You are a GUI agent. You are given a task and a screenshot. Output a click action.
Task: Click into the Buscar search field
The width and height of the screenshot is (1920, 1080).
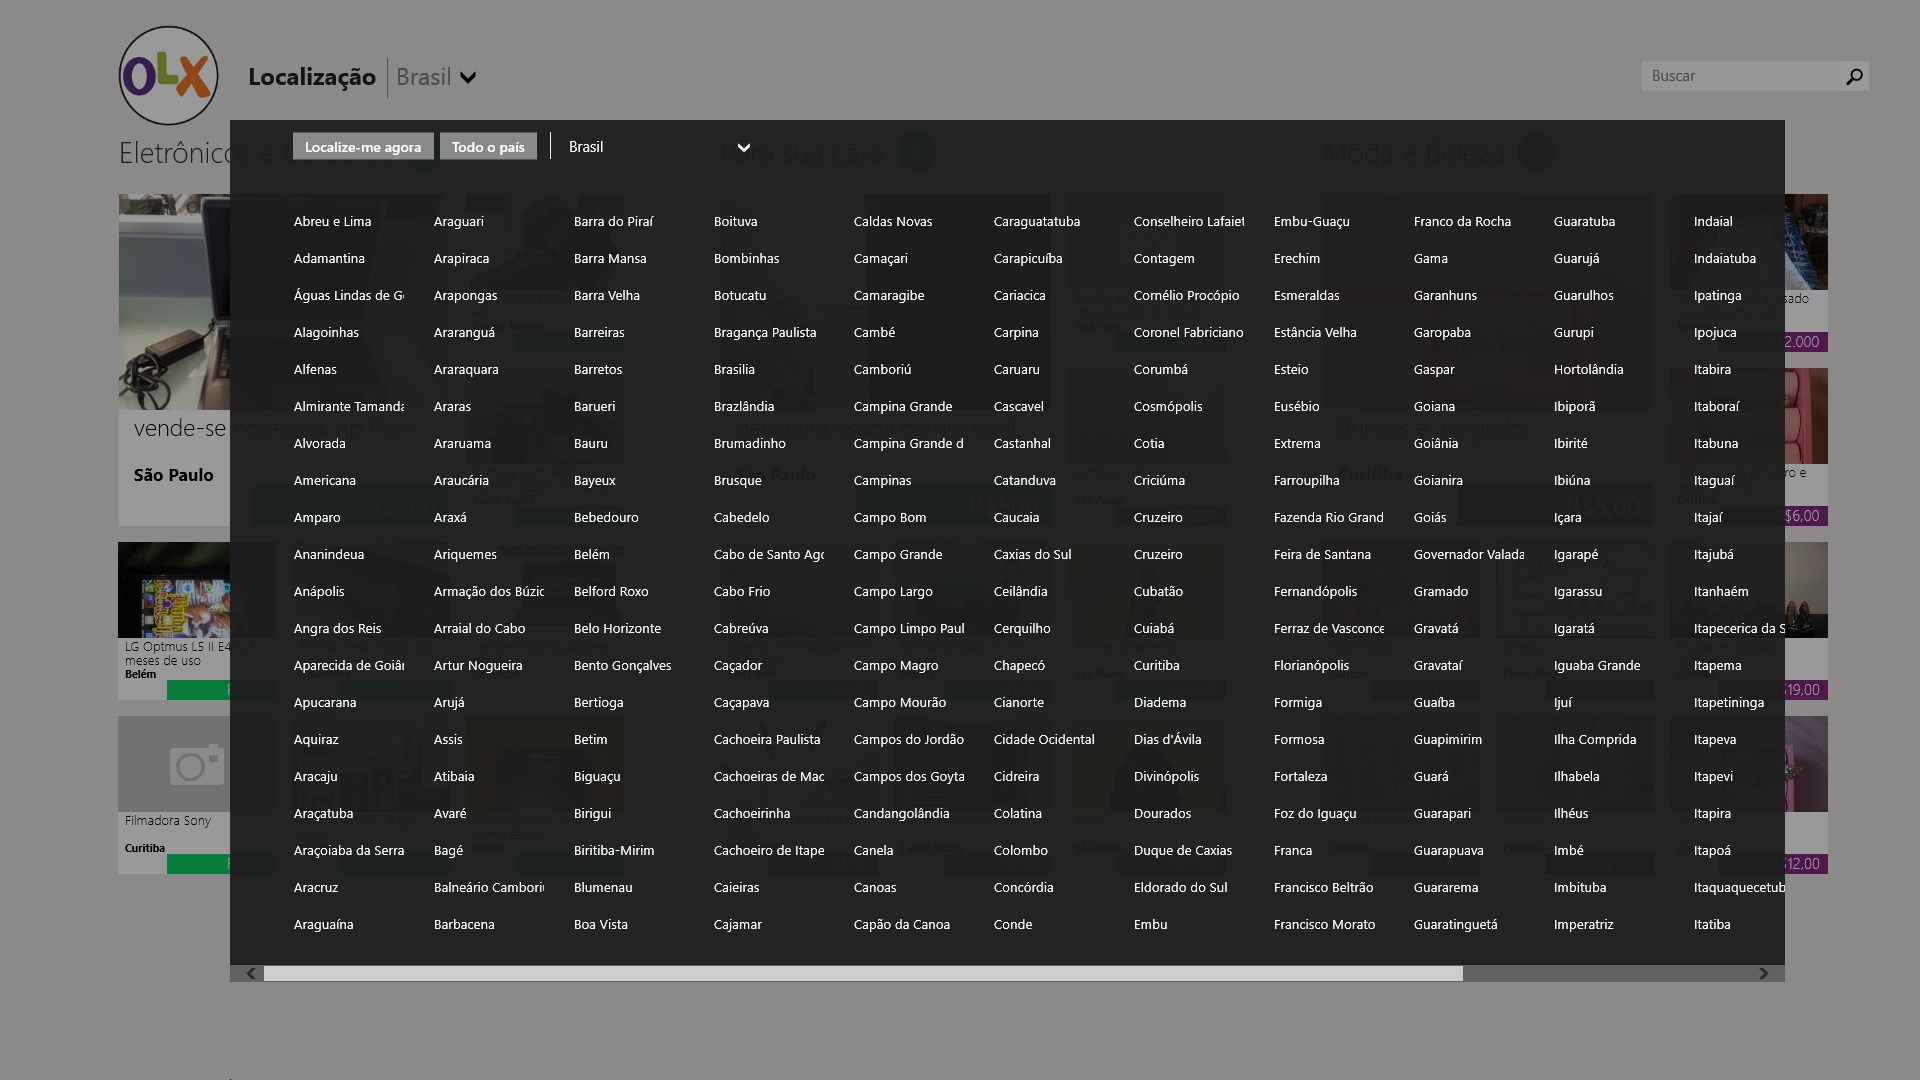[1740, 76]
